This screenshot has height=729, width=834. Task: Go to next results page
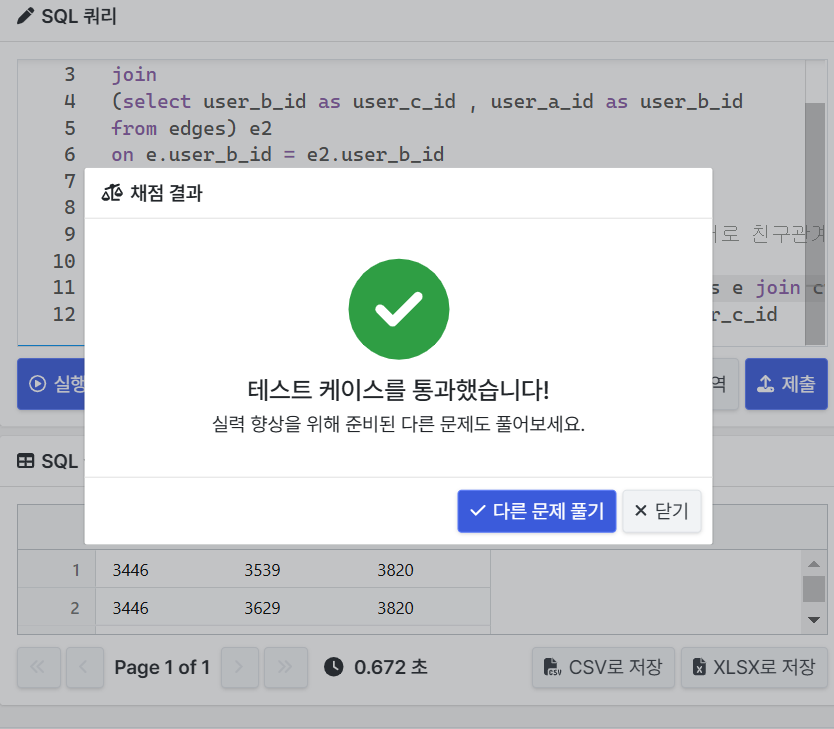[x=239, y=667]
